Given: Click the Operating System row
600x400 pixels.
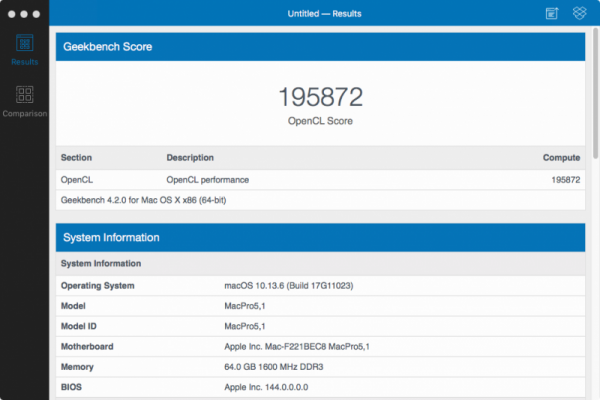Looking at the screenshot, I should pyautogui.click(x=320, y=286).
